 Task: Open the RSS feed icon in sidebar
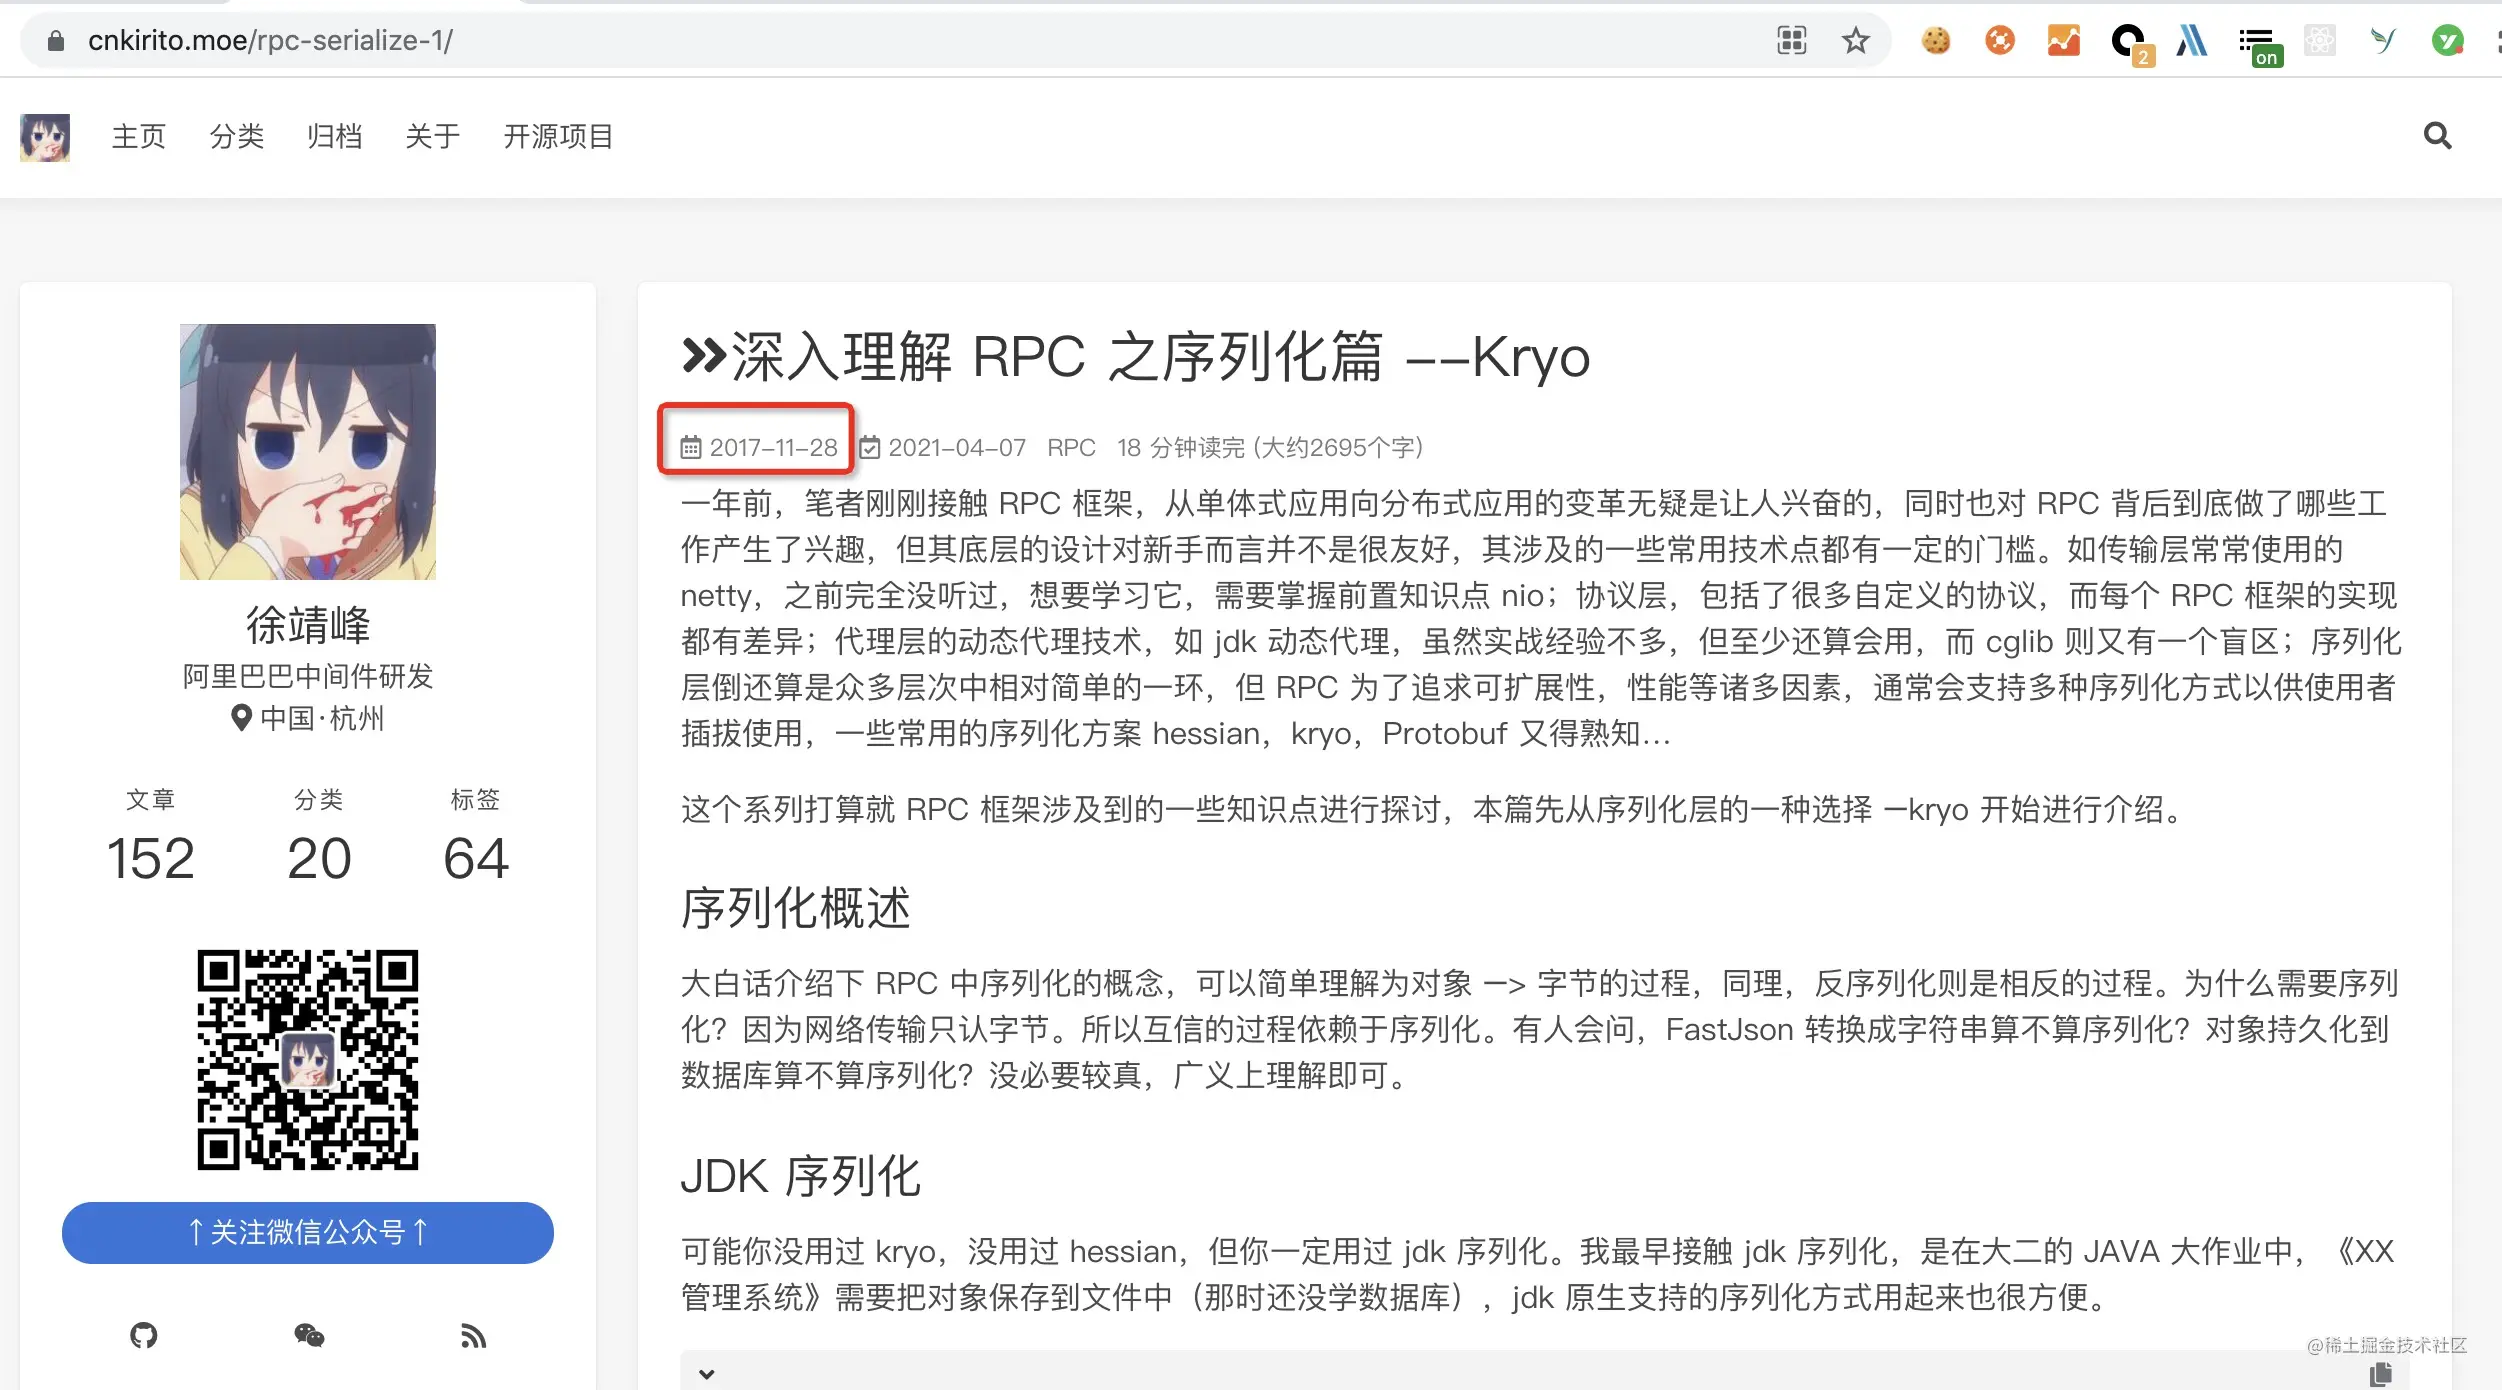point(473,1335)
